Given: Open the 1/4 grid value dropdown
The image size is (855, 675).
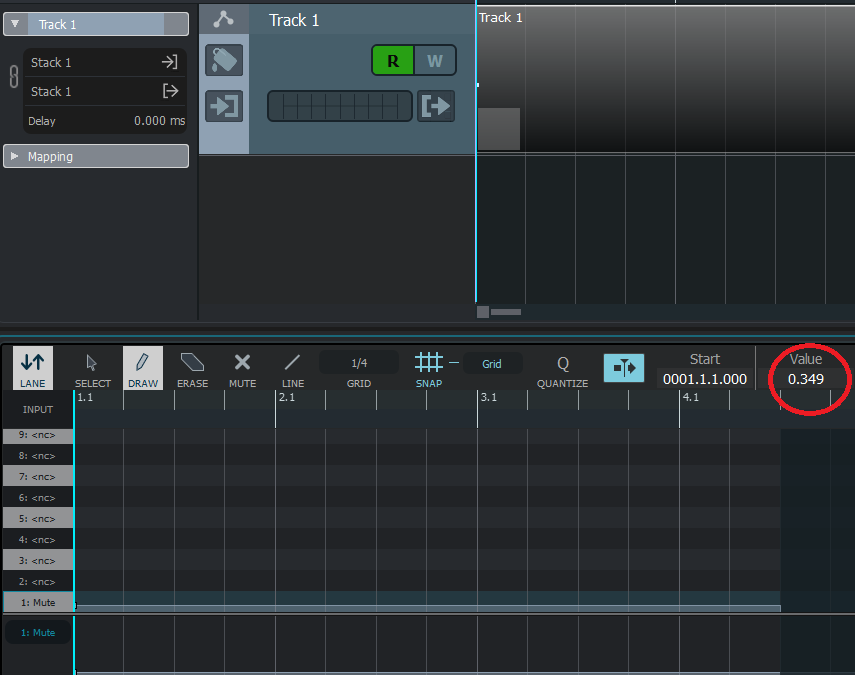Looking at the screenshot, I should [359, 363].
